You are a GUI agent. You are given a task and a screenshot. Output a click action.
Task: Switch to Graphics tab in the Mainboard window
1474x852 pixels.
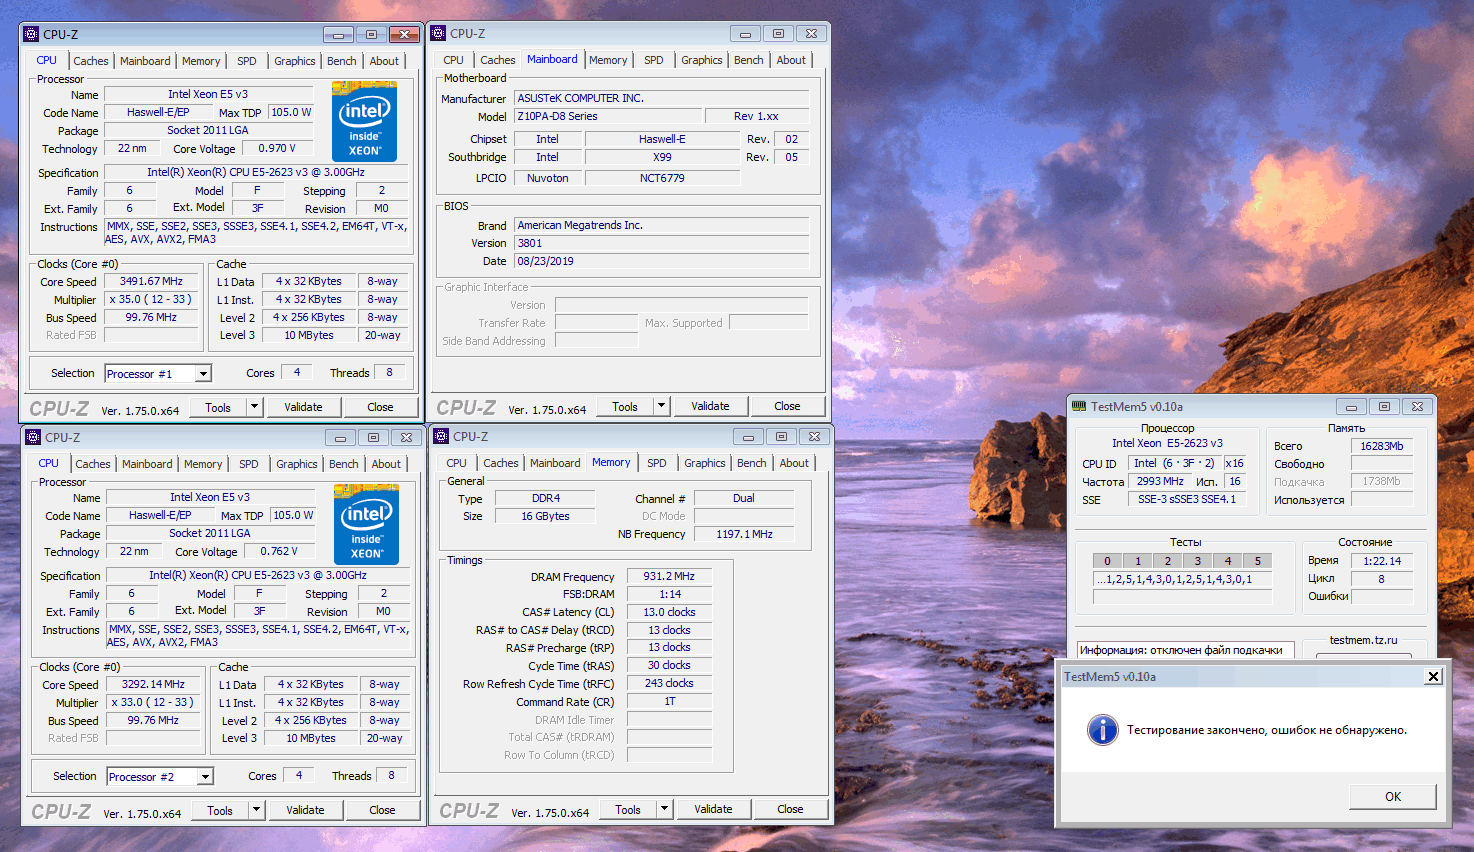(x=702, y=60)
